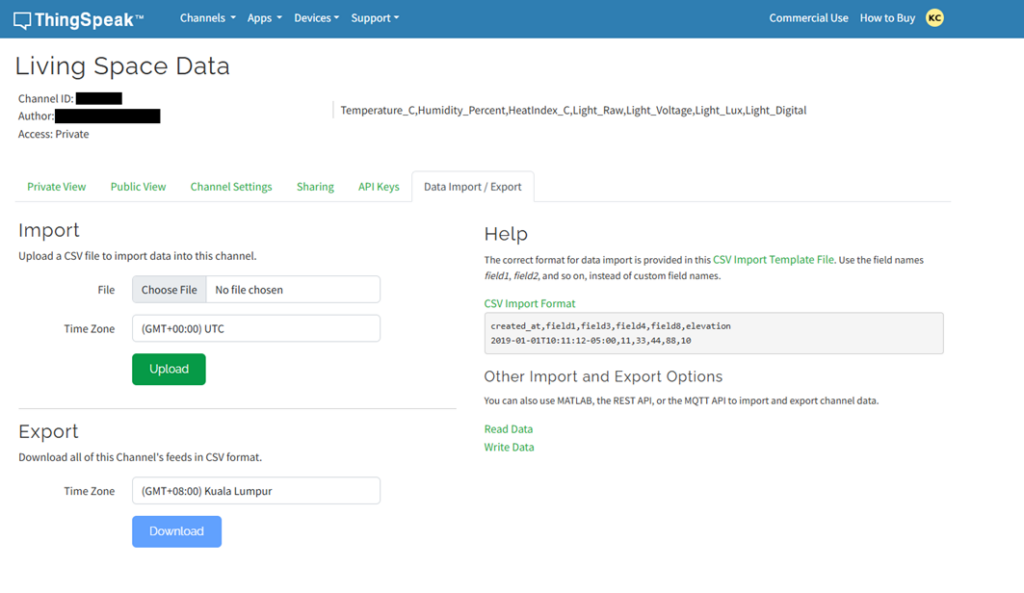The image size is (1024, 593).
Task: Switch to the Public View tab
Action: 138,187
